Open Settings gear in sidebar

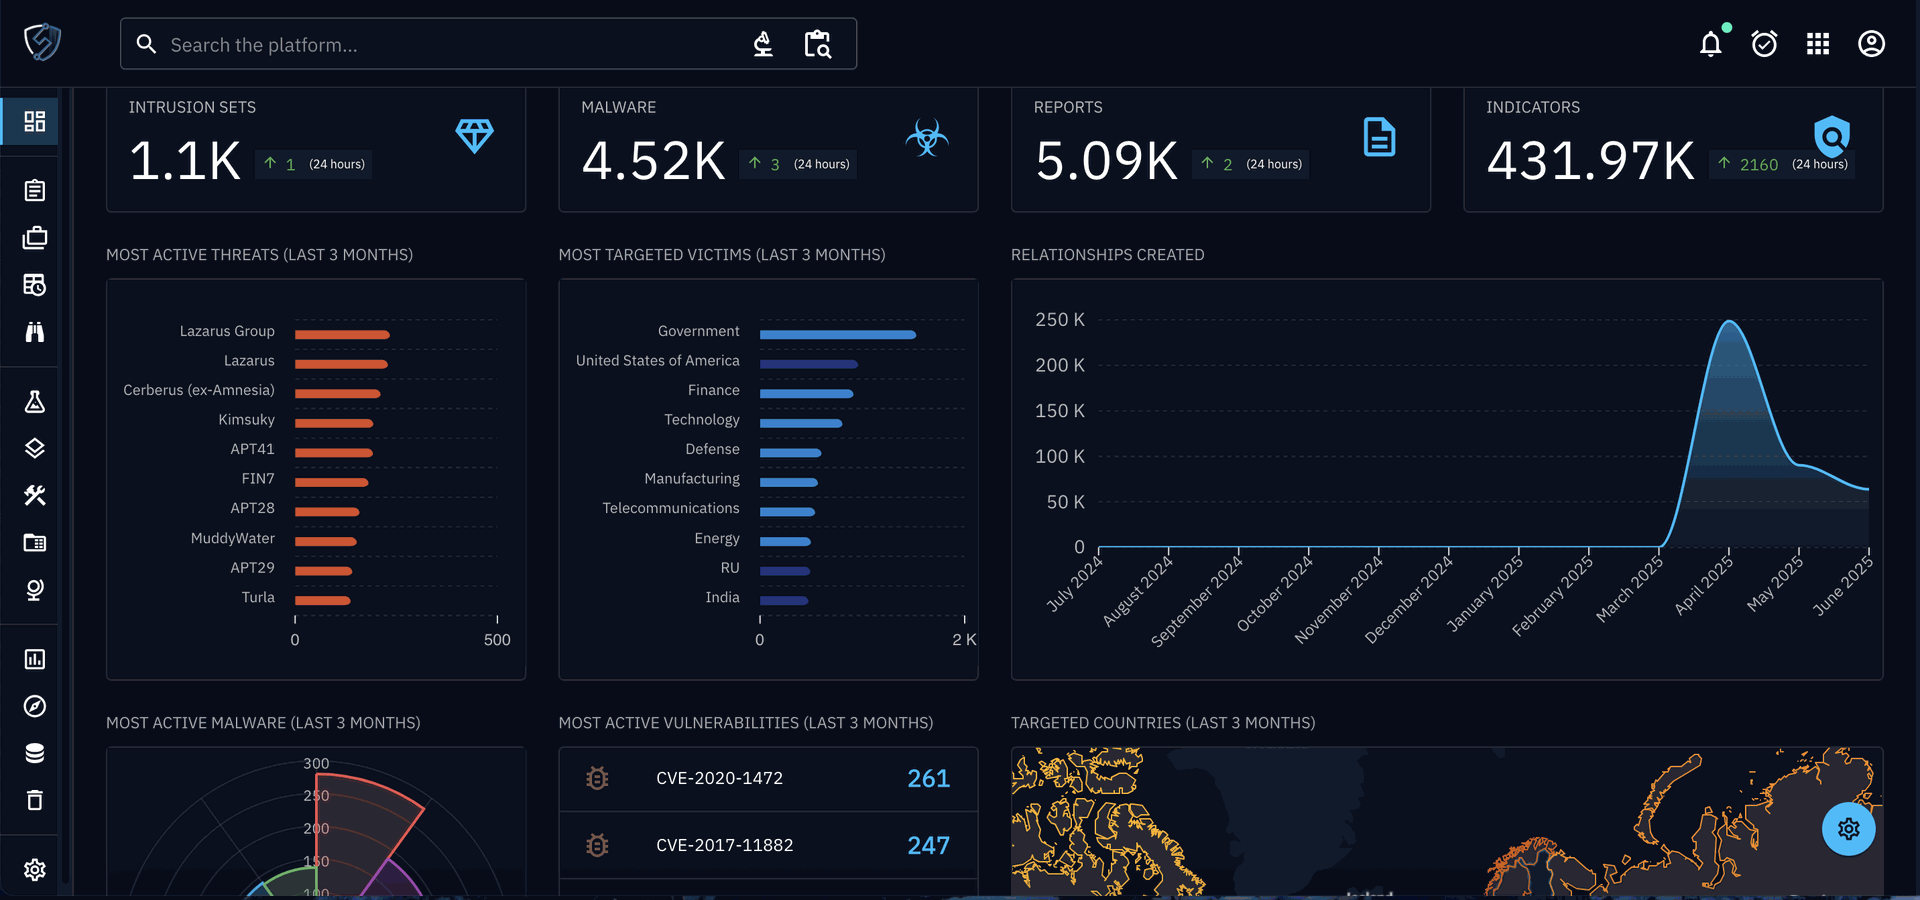coord(35,870)
